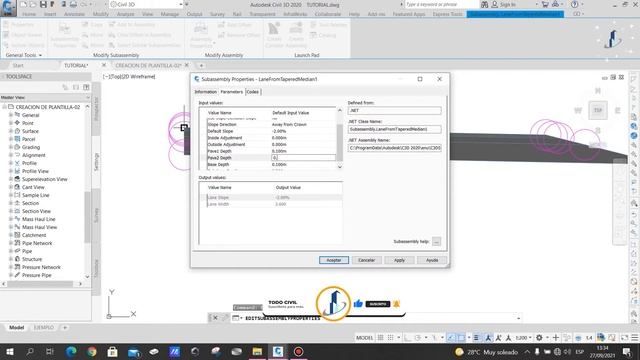Image resolution: width=640 pixels, height=360 pixels.
Task: Click the Plot printer icon in quick access toolbar
Action: 73,4
